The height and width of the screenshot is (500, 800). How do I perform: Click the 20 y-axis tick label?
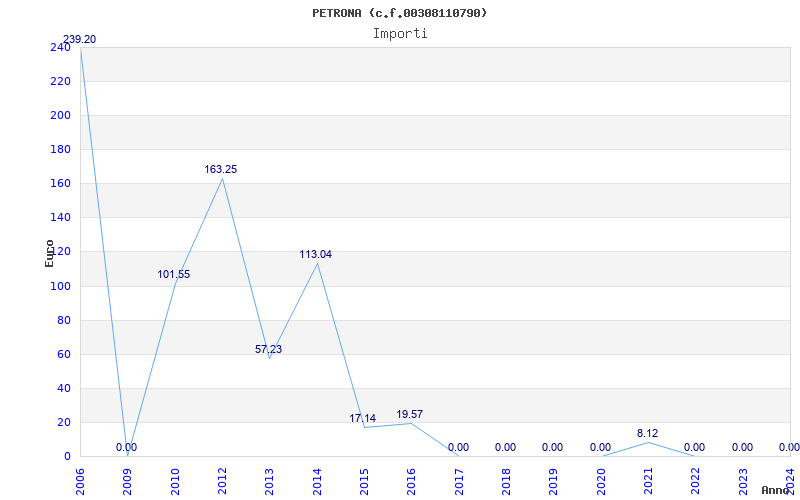point(63,422)
